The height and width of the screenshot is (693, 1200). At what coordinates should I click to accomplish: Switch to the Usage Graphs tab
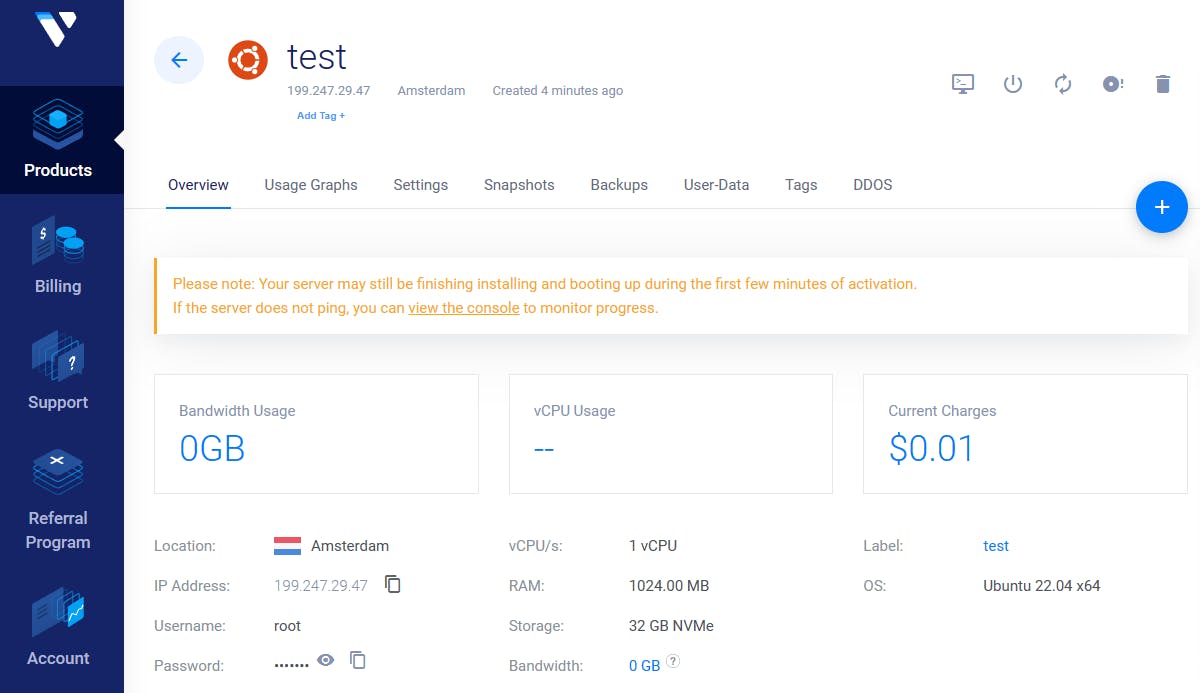pos(311,185)
